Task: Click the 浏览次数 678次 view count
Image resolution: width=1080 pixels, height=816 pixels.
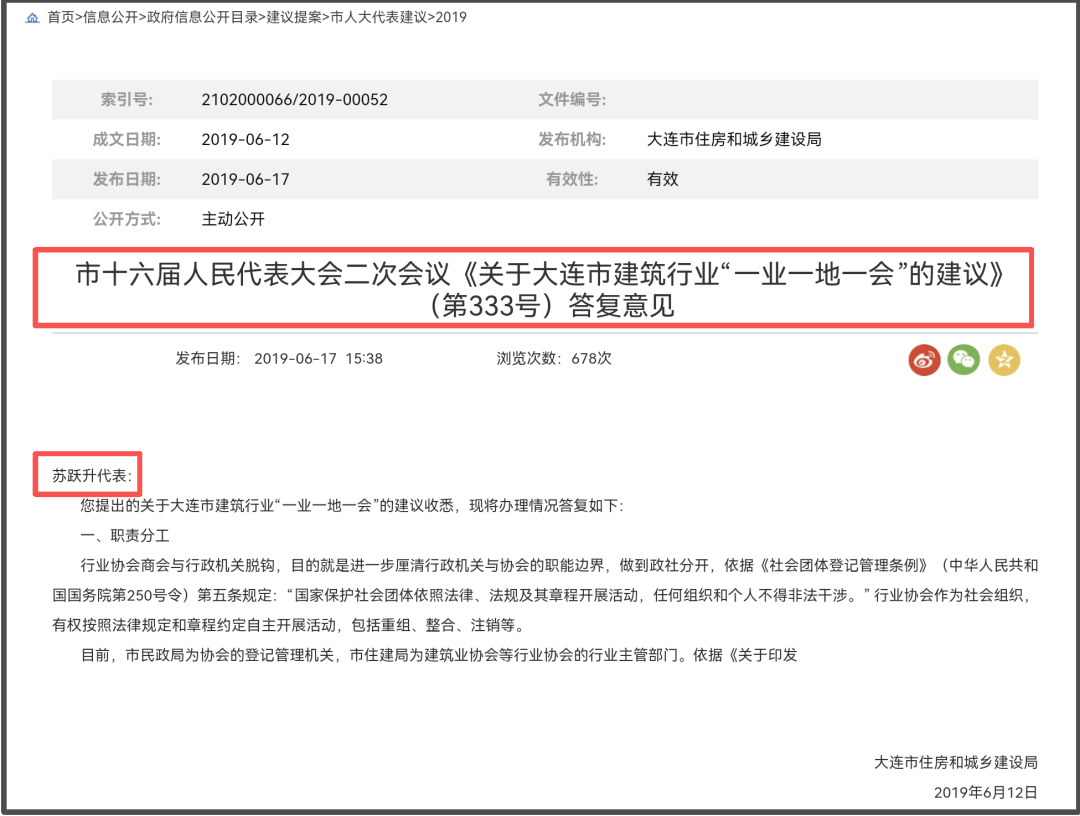Action: pyautogui.click(x=554, y=358)
